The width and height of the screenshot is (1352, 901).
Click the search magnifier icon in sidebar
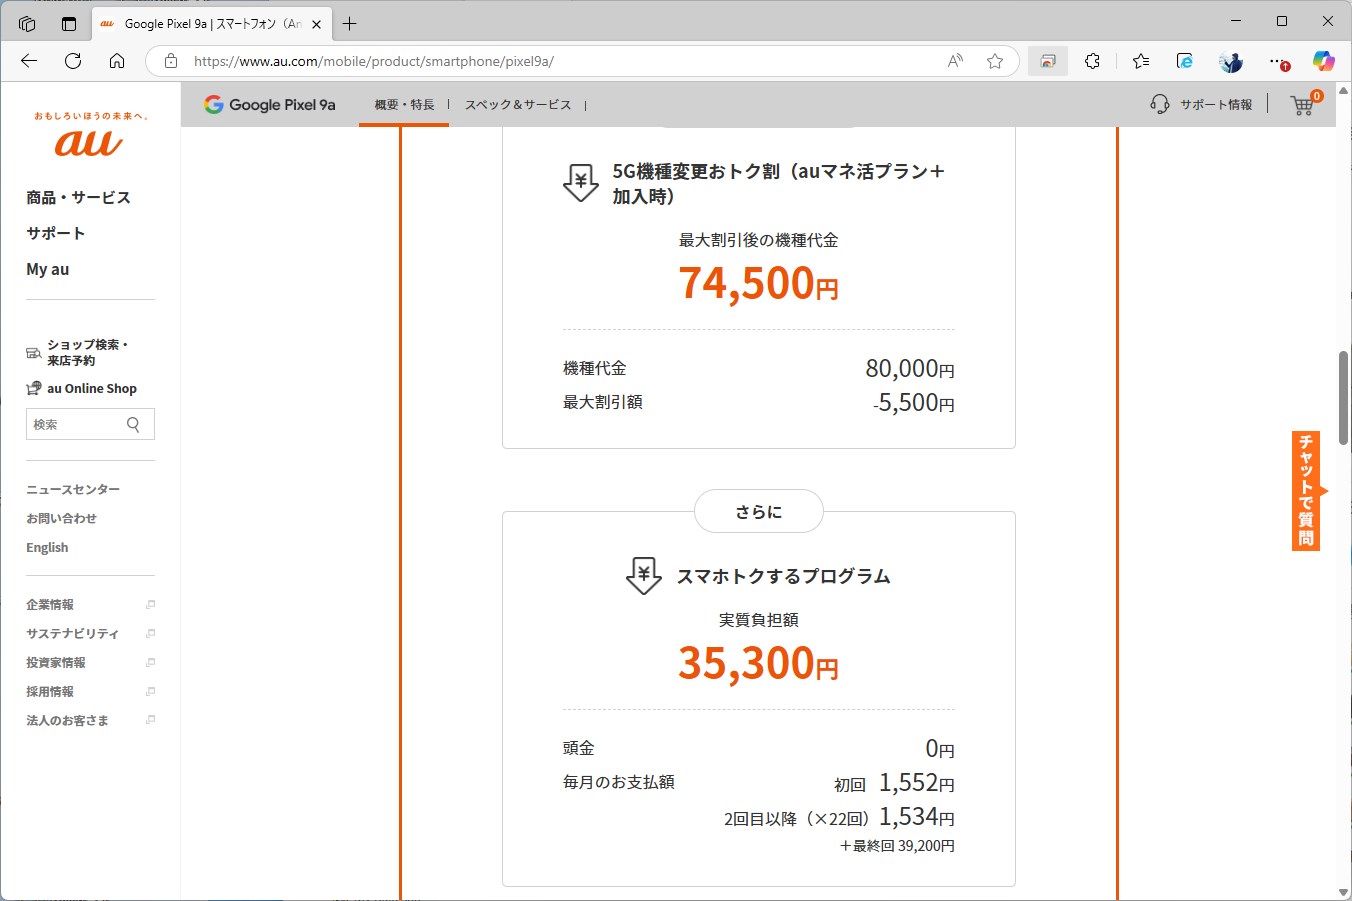tap(133, 424)
